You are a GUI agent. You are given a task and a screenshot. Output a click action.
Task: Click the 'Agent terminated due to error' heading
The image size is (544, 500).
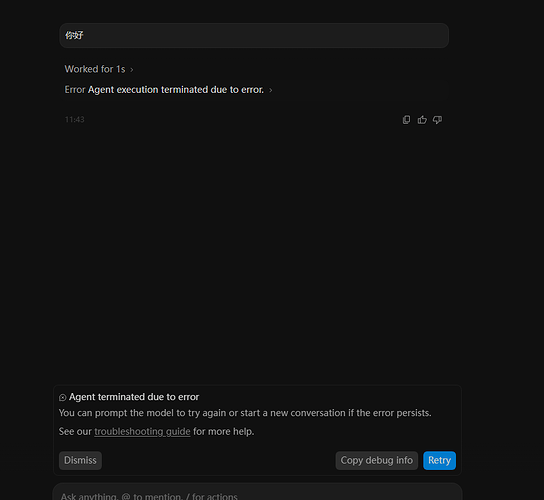pos(134,397)
